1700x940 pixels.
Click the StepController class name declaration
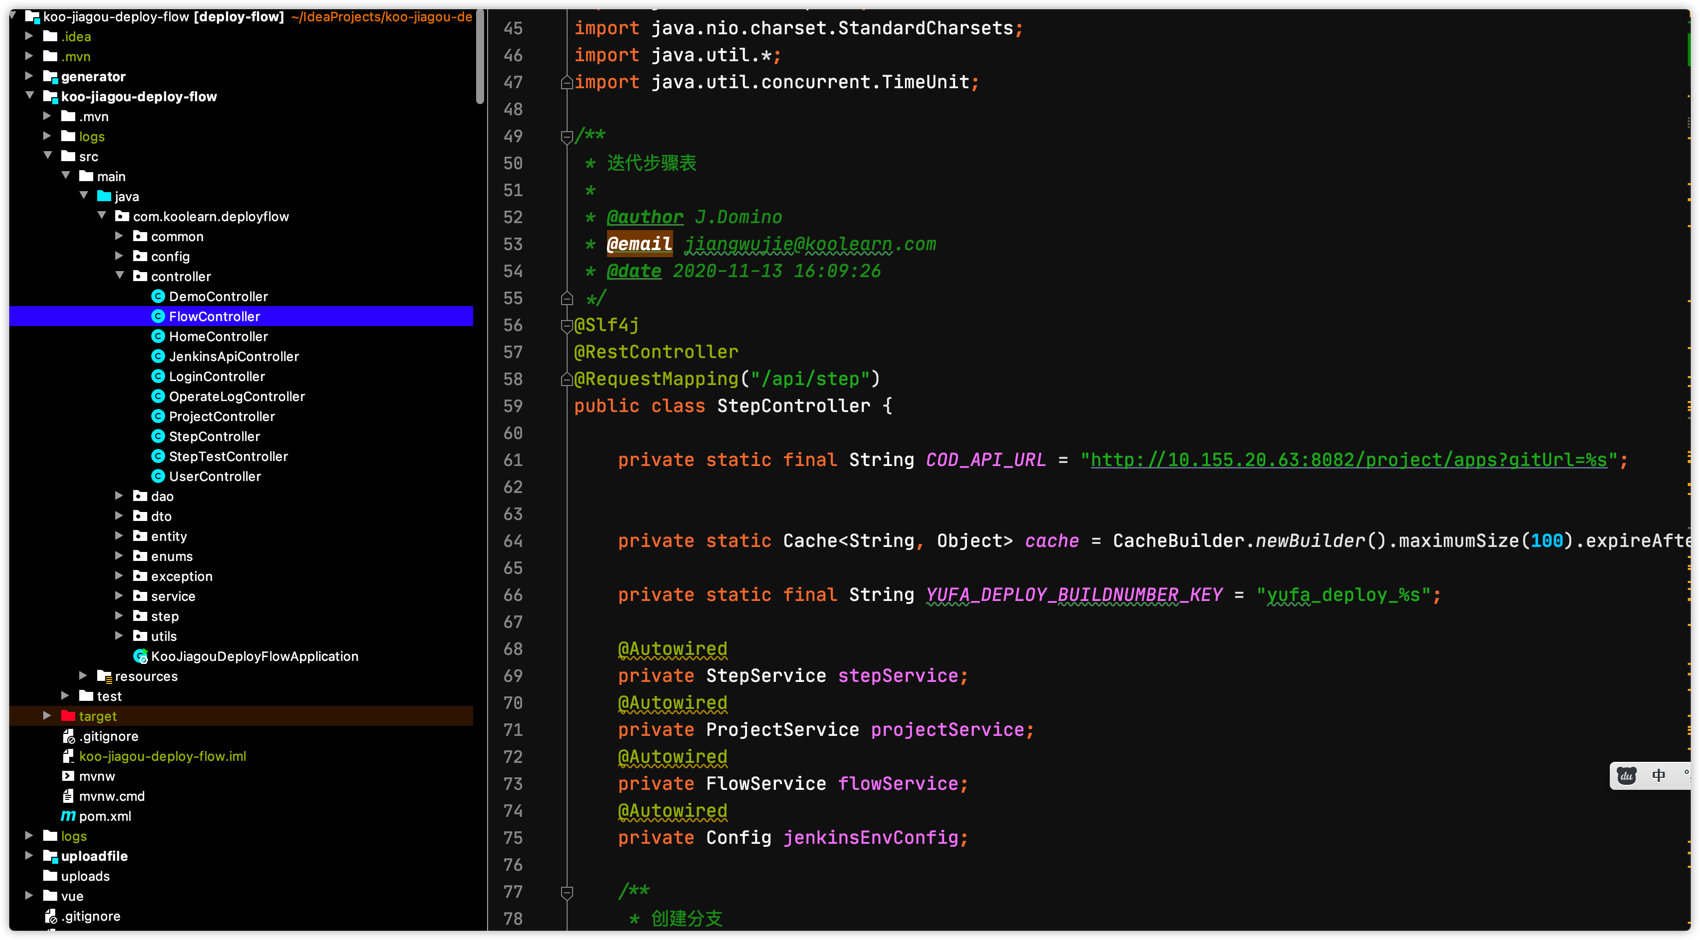tap(794, 406)
